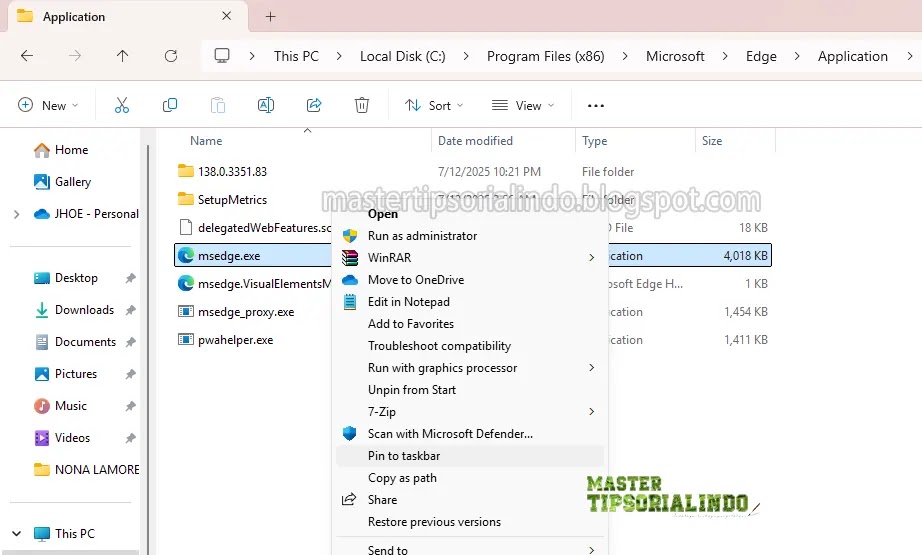The width and height of the screenshot is (922, 555).
Task: Open Pictures quick access folder
Action: (x=66, y=374)
